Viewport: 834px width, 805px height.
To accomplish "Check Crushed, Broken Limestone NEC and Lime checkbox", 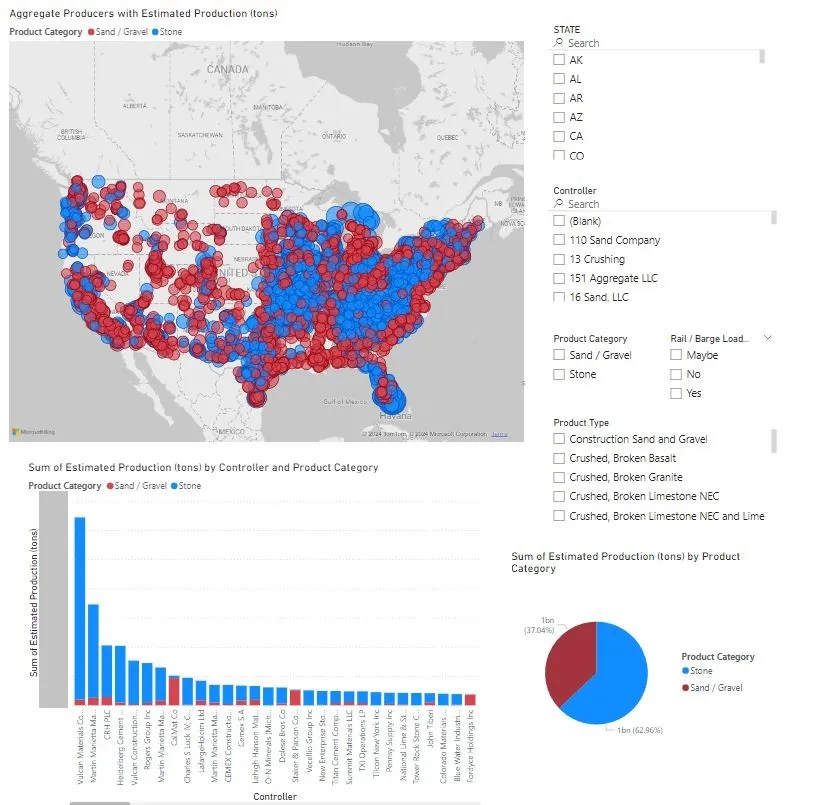I will pyautogui.click(x=559, y=516).
